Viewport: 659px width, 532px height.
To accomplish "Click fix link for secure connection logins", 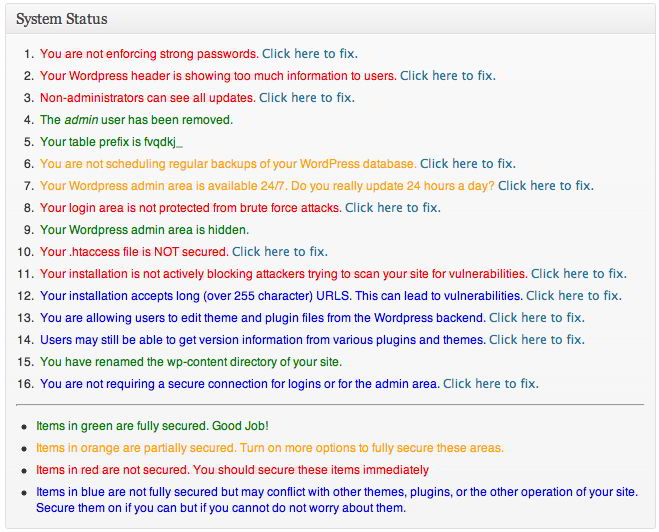I will click(x=490, y=384).
